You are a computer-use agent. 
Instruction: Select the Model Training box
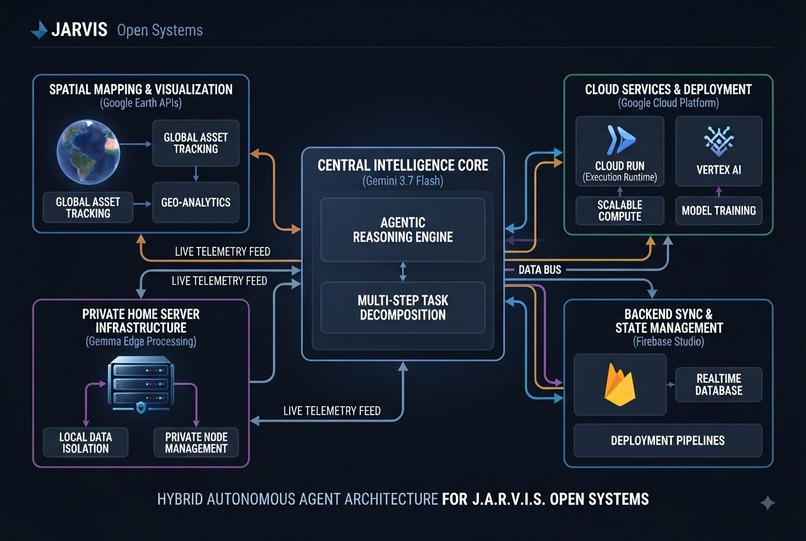719,211
